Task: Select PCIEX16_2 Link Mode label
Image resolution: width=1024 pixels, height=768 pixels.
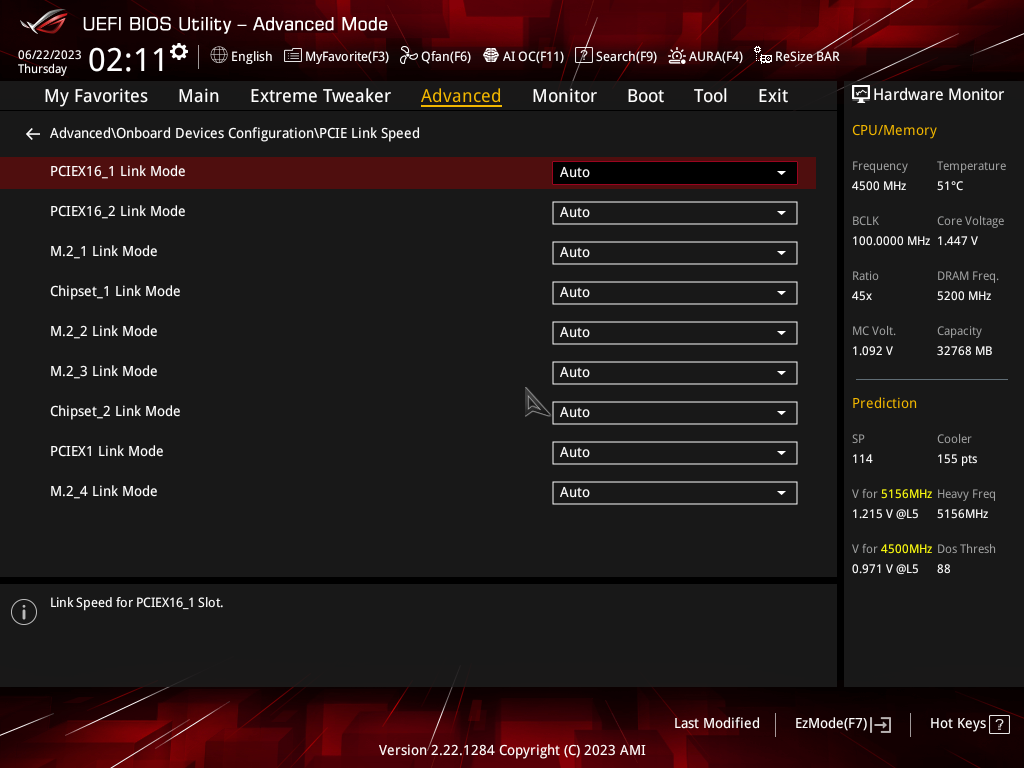Action: click(118, 211)
